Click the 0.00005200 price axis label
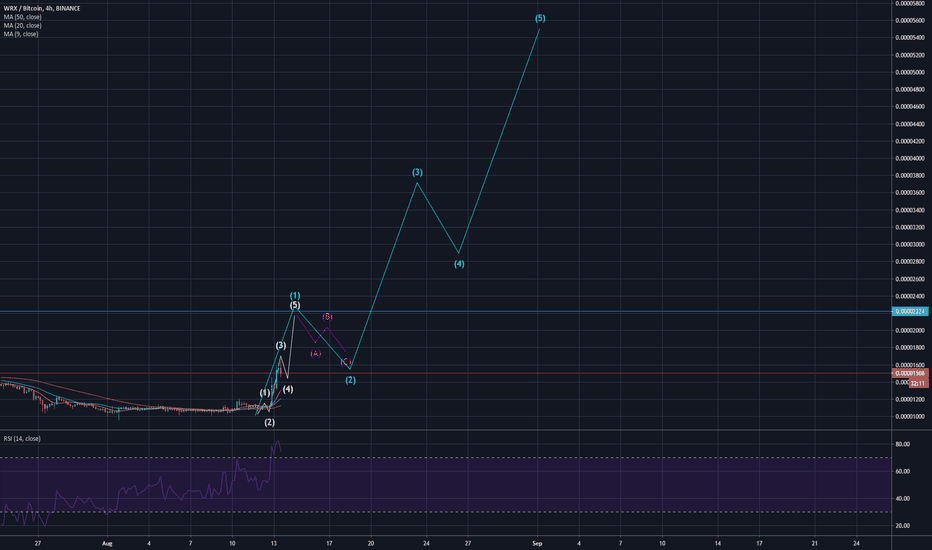932x550 pixels. (x=910, y=55)
